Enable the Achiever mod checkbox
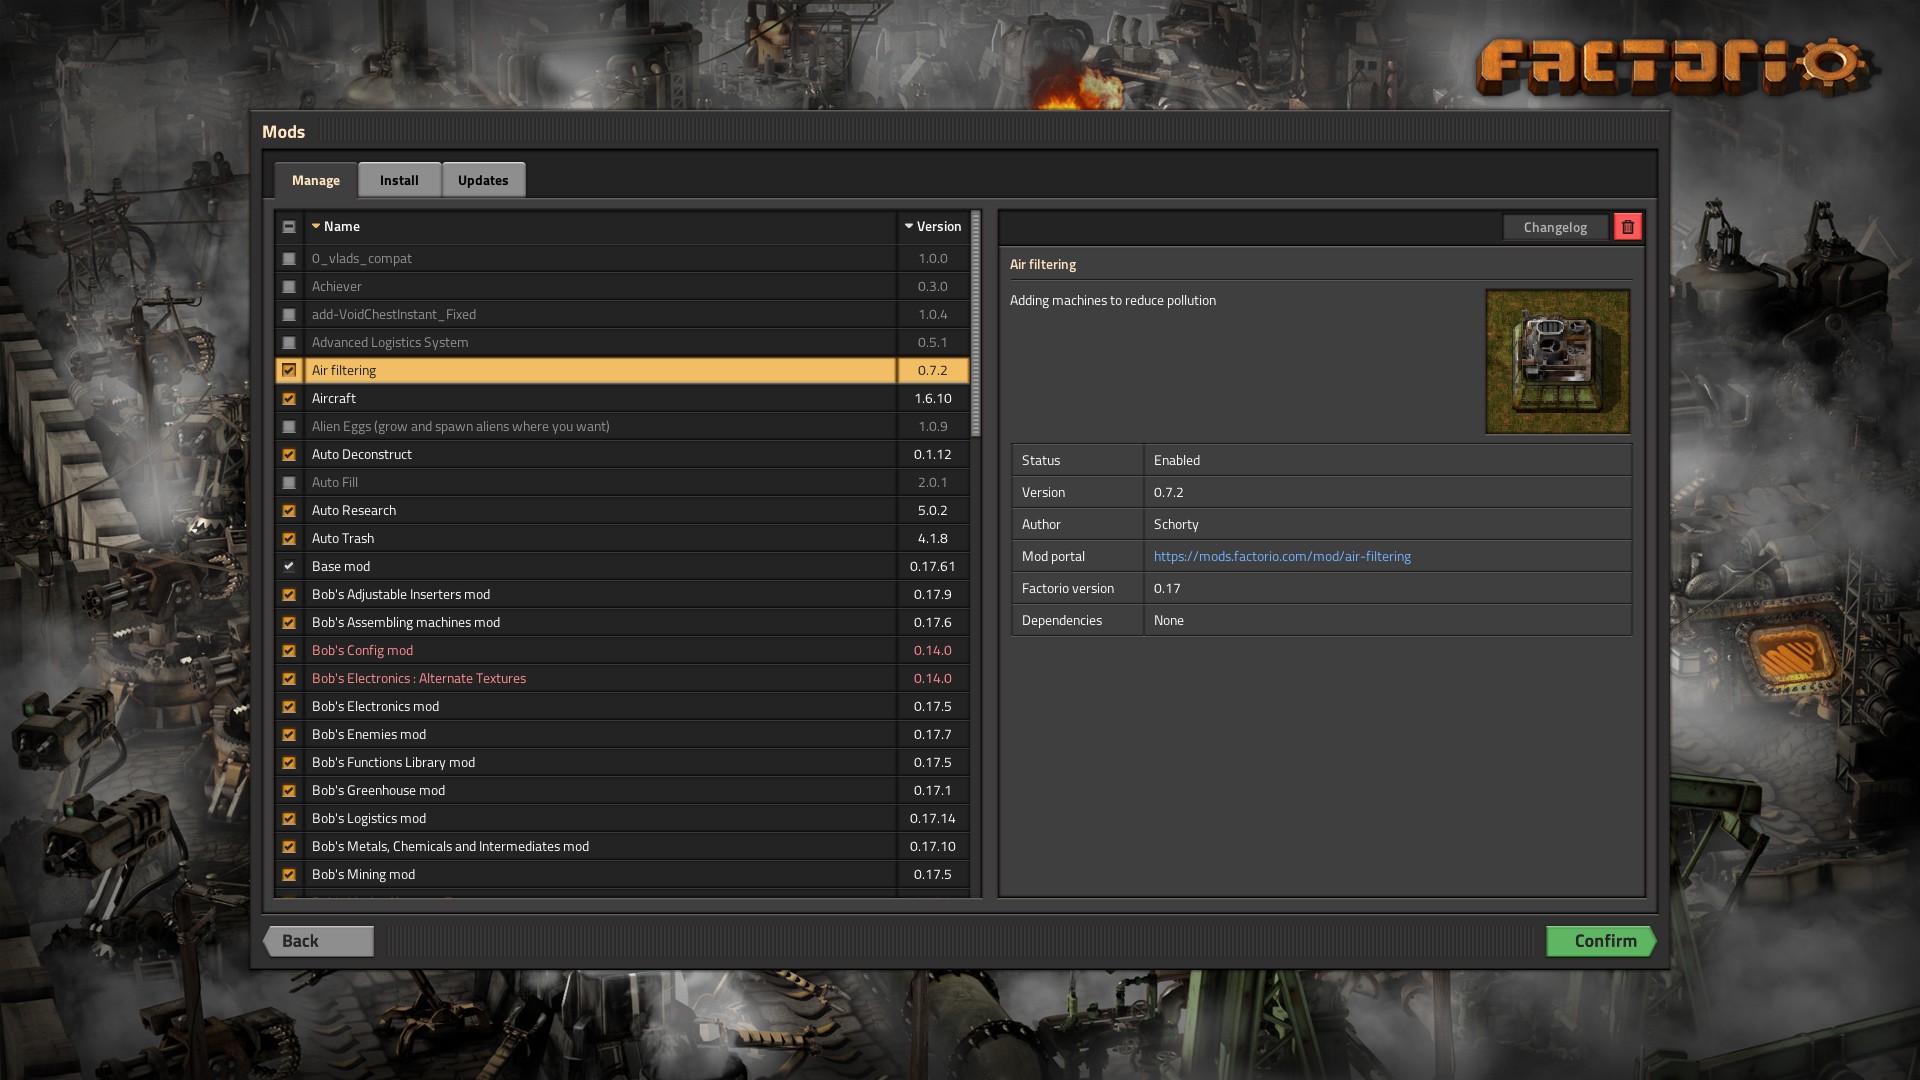This screenshot has width=1920, height=1080. point(289,287)
